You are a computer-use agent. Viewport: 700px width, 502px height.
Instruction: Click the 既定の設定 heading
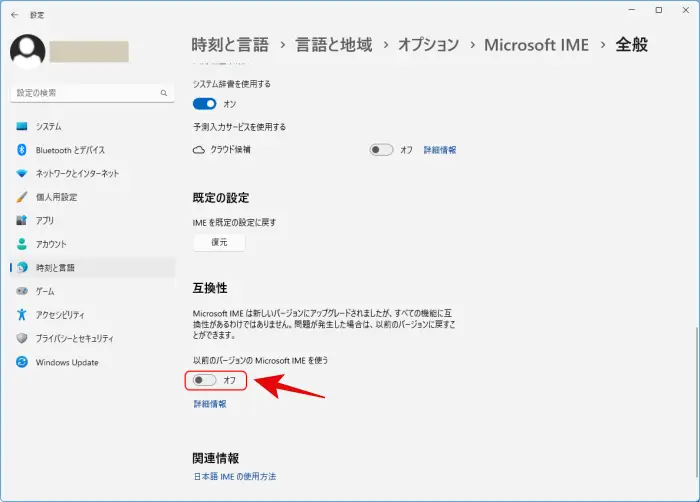(221, 197)
